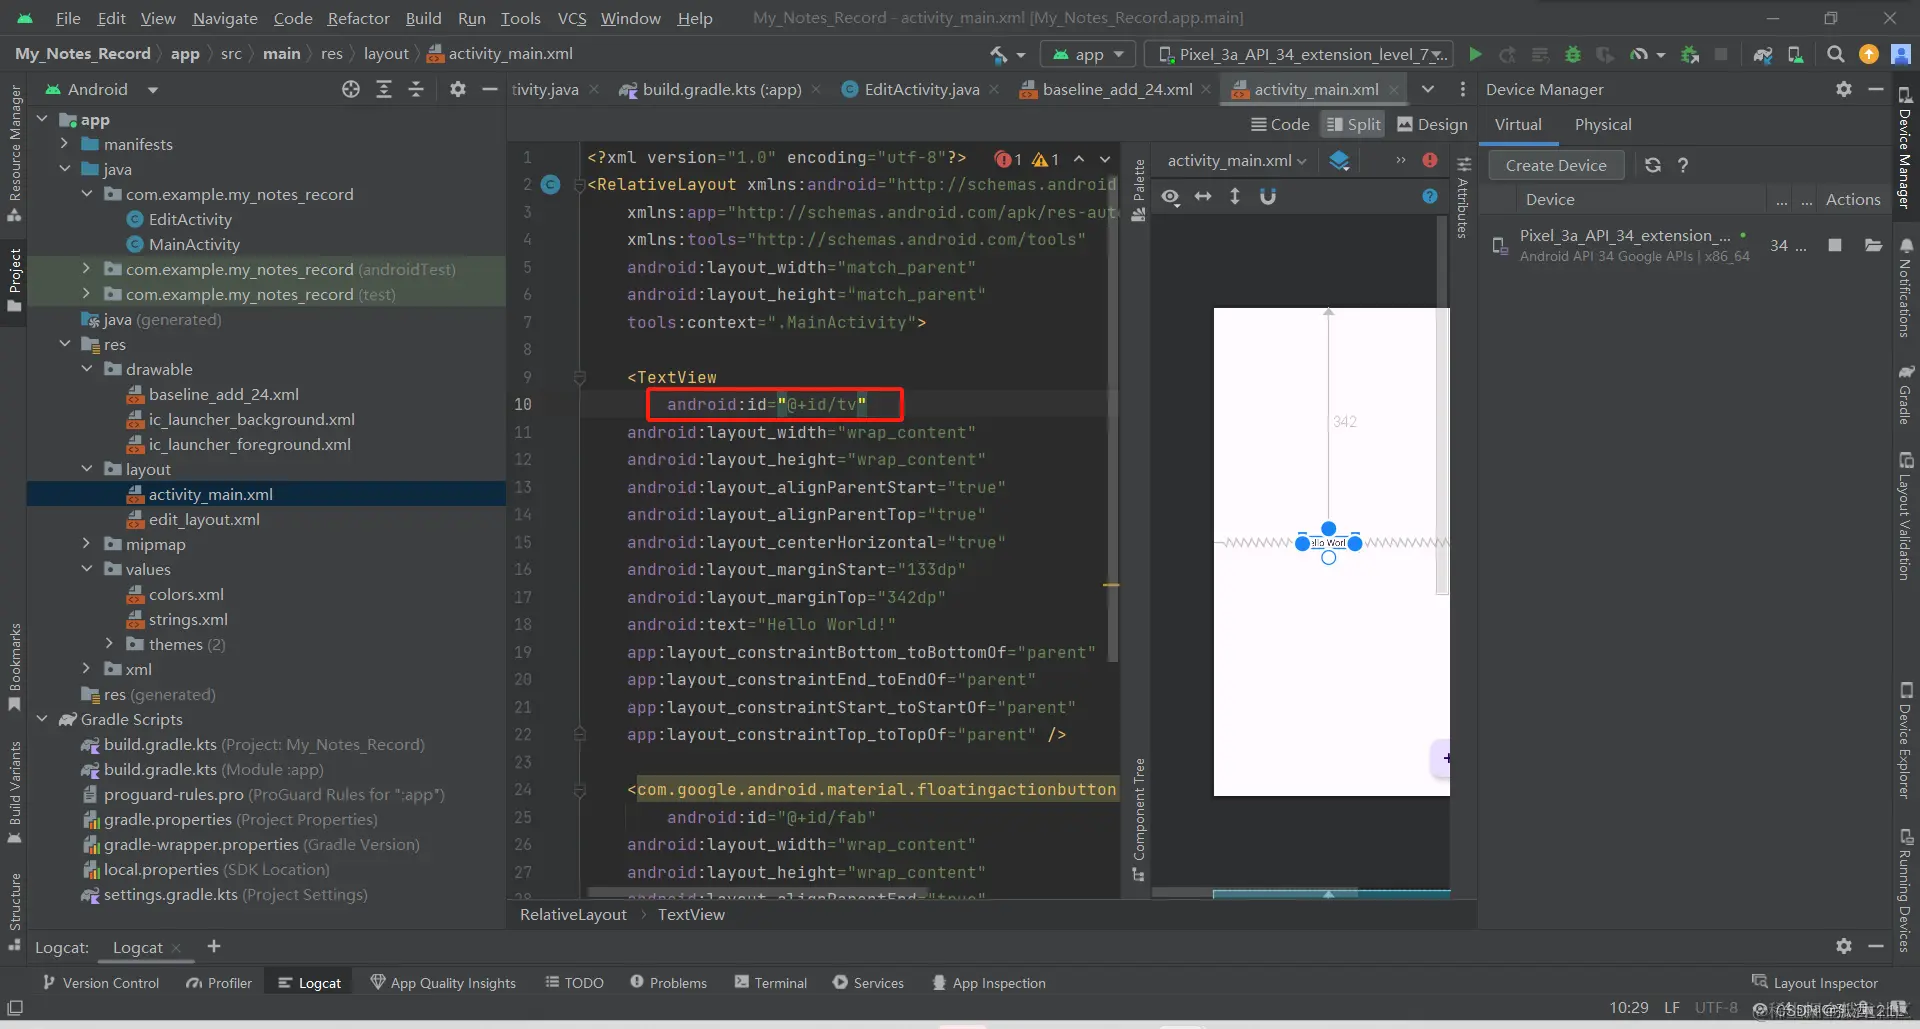Toggle the Resource Manager side tab
Viewport: 1920px width, 1029px height.
[x=14, y=153]
